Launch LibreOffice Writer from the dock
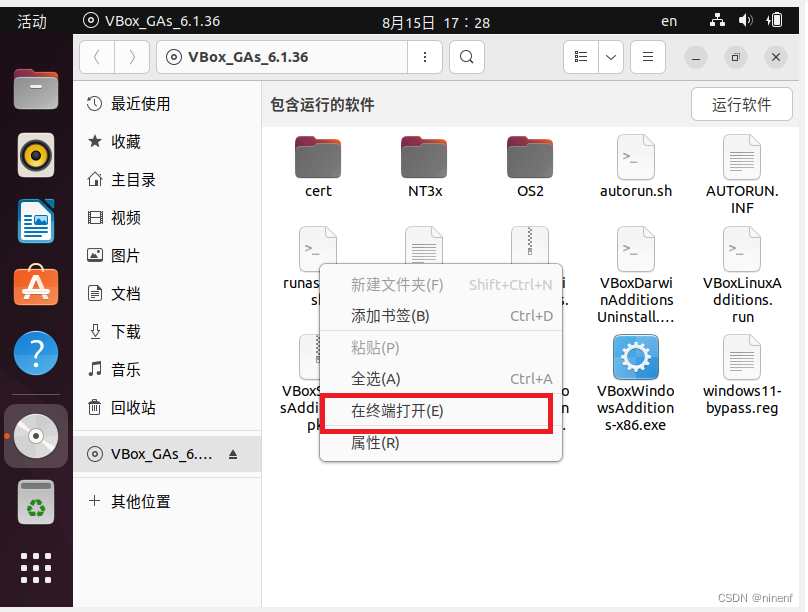This screenshot has height=612, width=808. tap(36, 221)
